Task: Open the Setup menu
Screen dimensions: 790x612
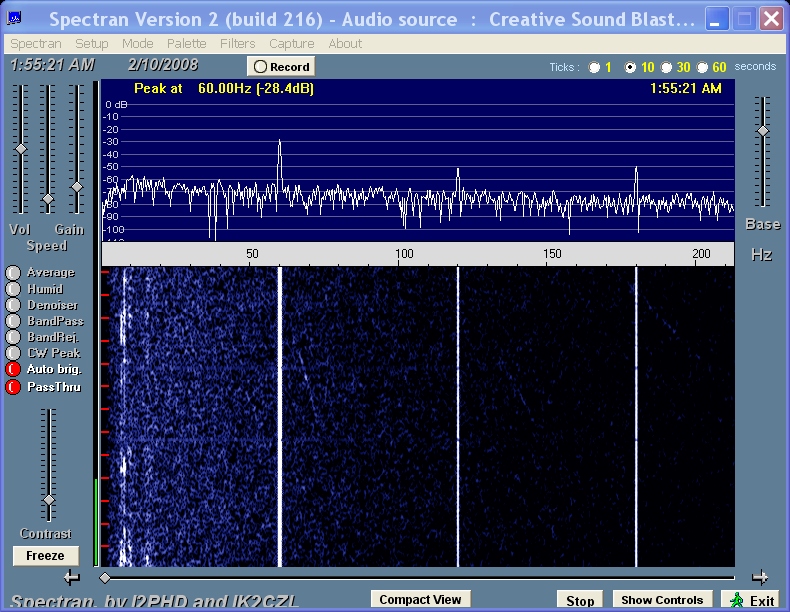Action: click(92, 44)
